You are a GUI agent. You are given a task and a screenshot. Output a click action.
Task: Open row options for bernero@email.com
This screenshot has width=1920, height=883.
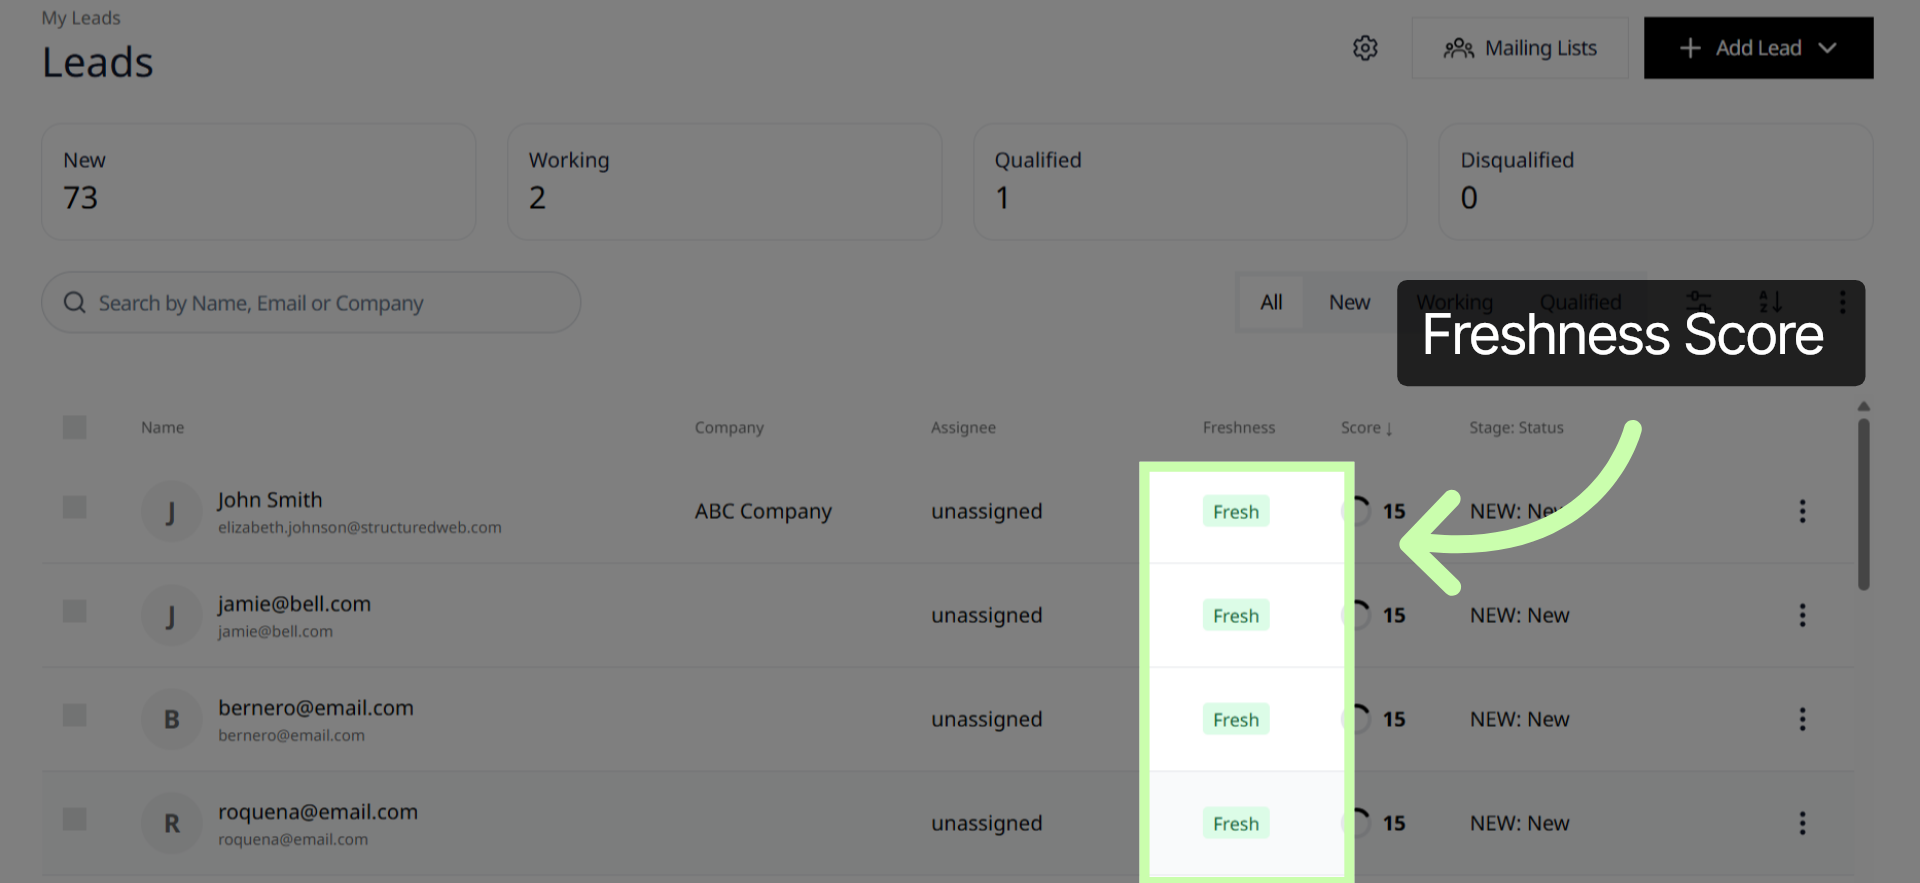tap(1802, 719)
